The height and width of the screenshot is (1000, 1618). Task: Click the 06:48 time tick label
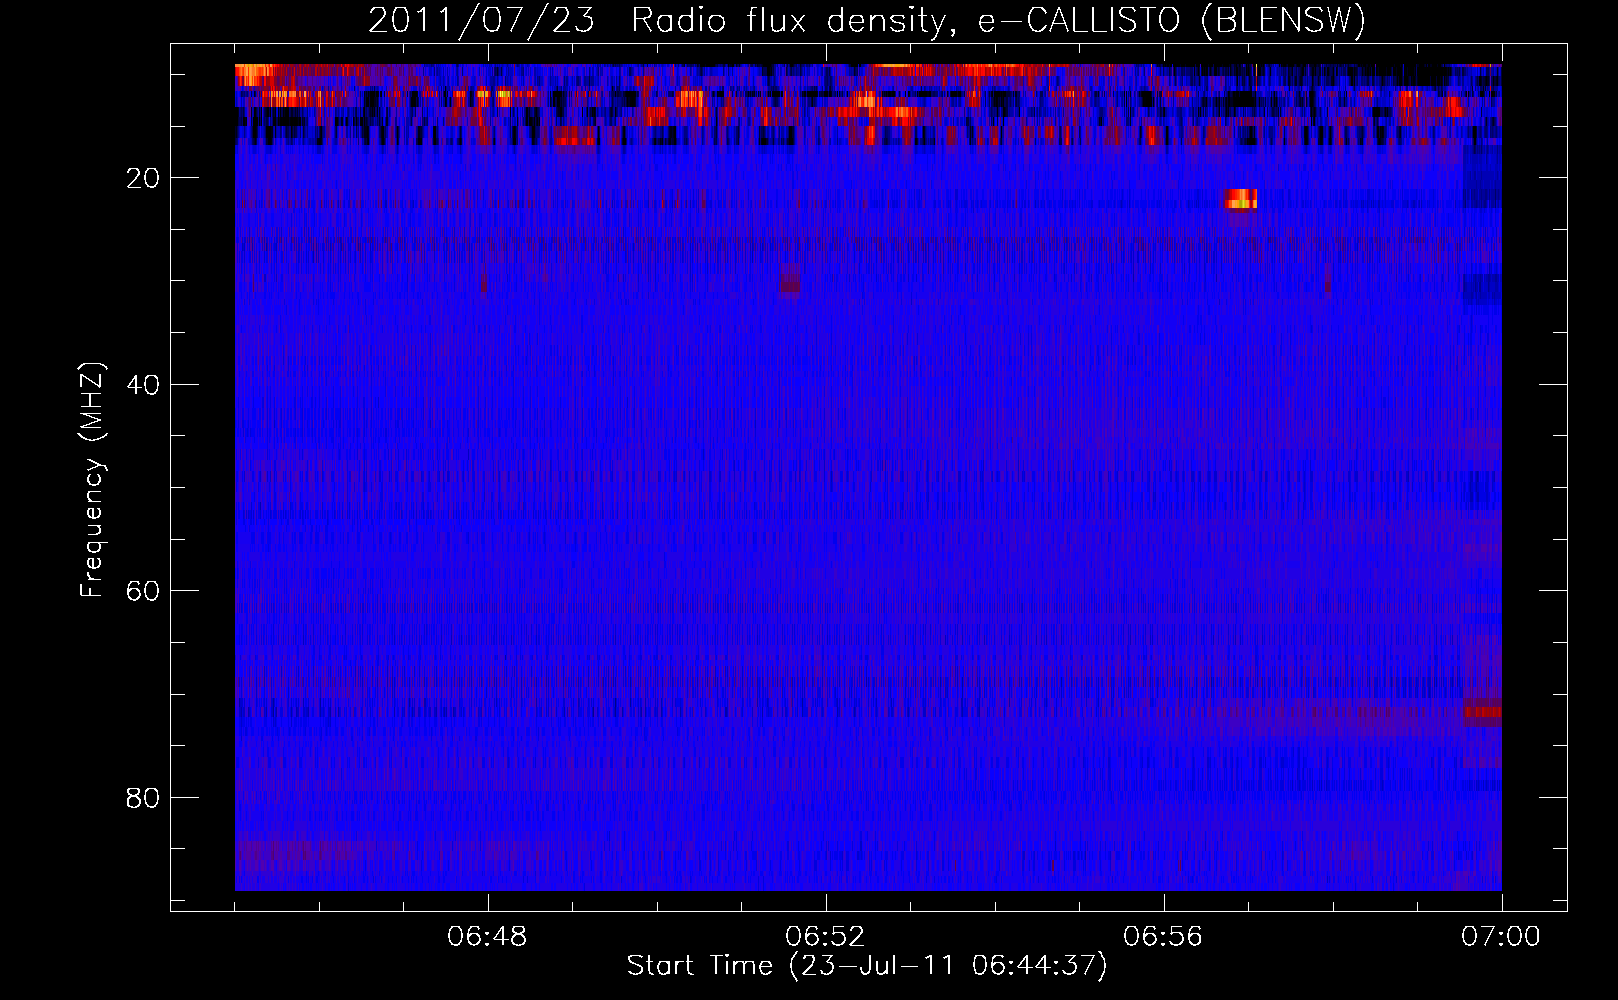click(x=487, y=937)
